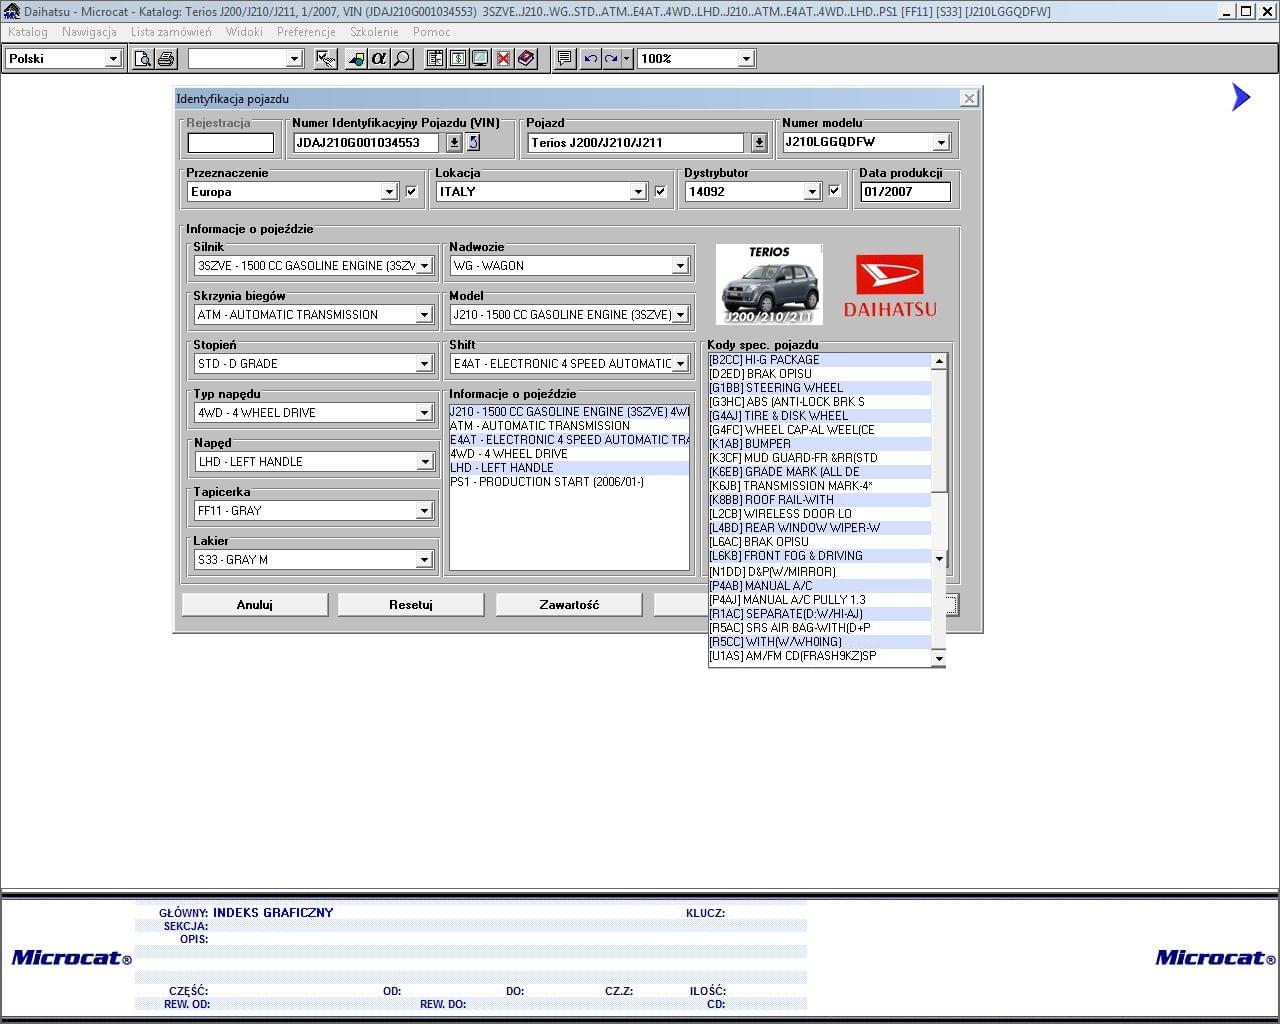Toggle the Lokacja checkbox

(x=660, y=192)
